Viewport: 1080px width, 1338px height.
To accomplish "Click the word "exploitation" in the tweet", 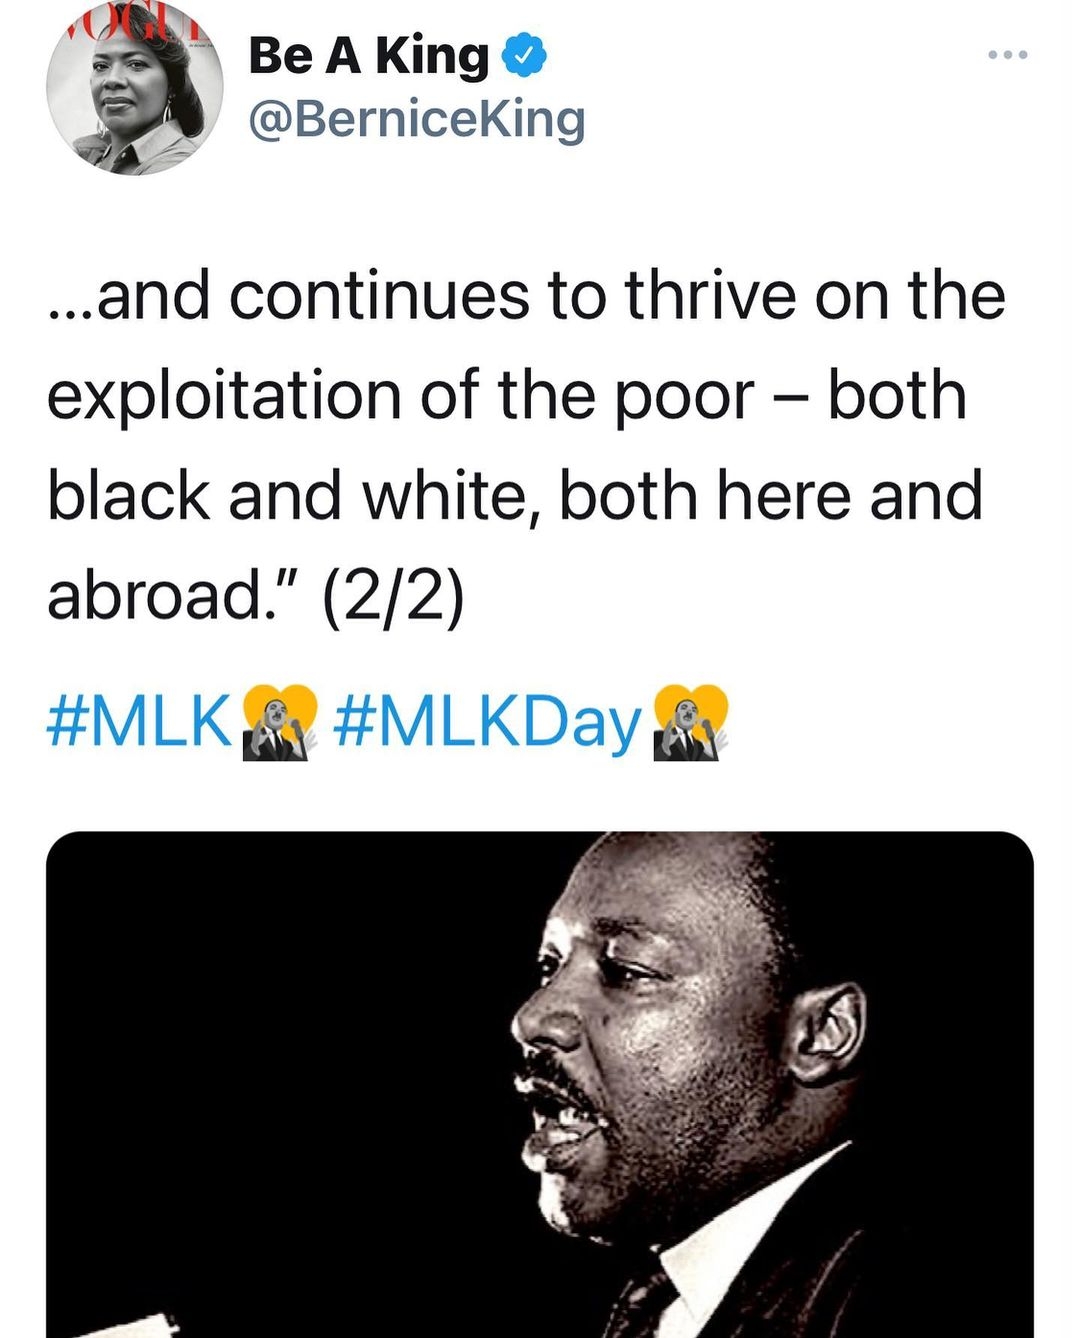I will click(226, 396).
